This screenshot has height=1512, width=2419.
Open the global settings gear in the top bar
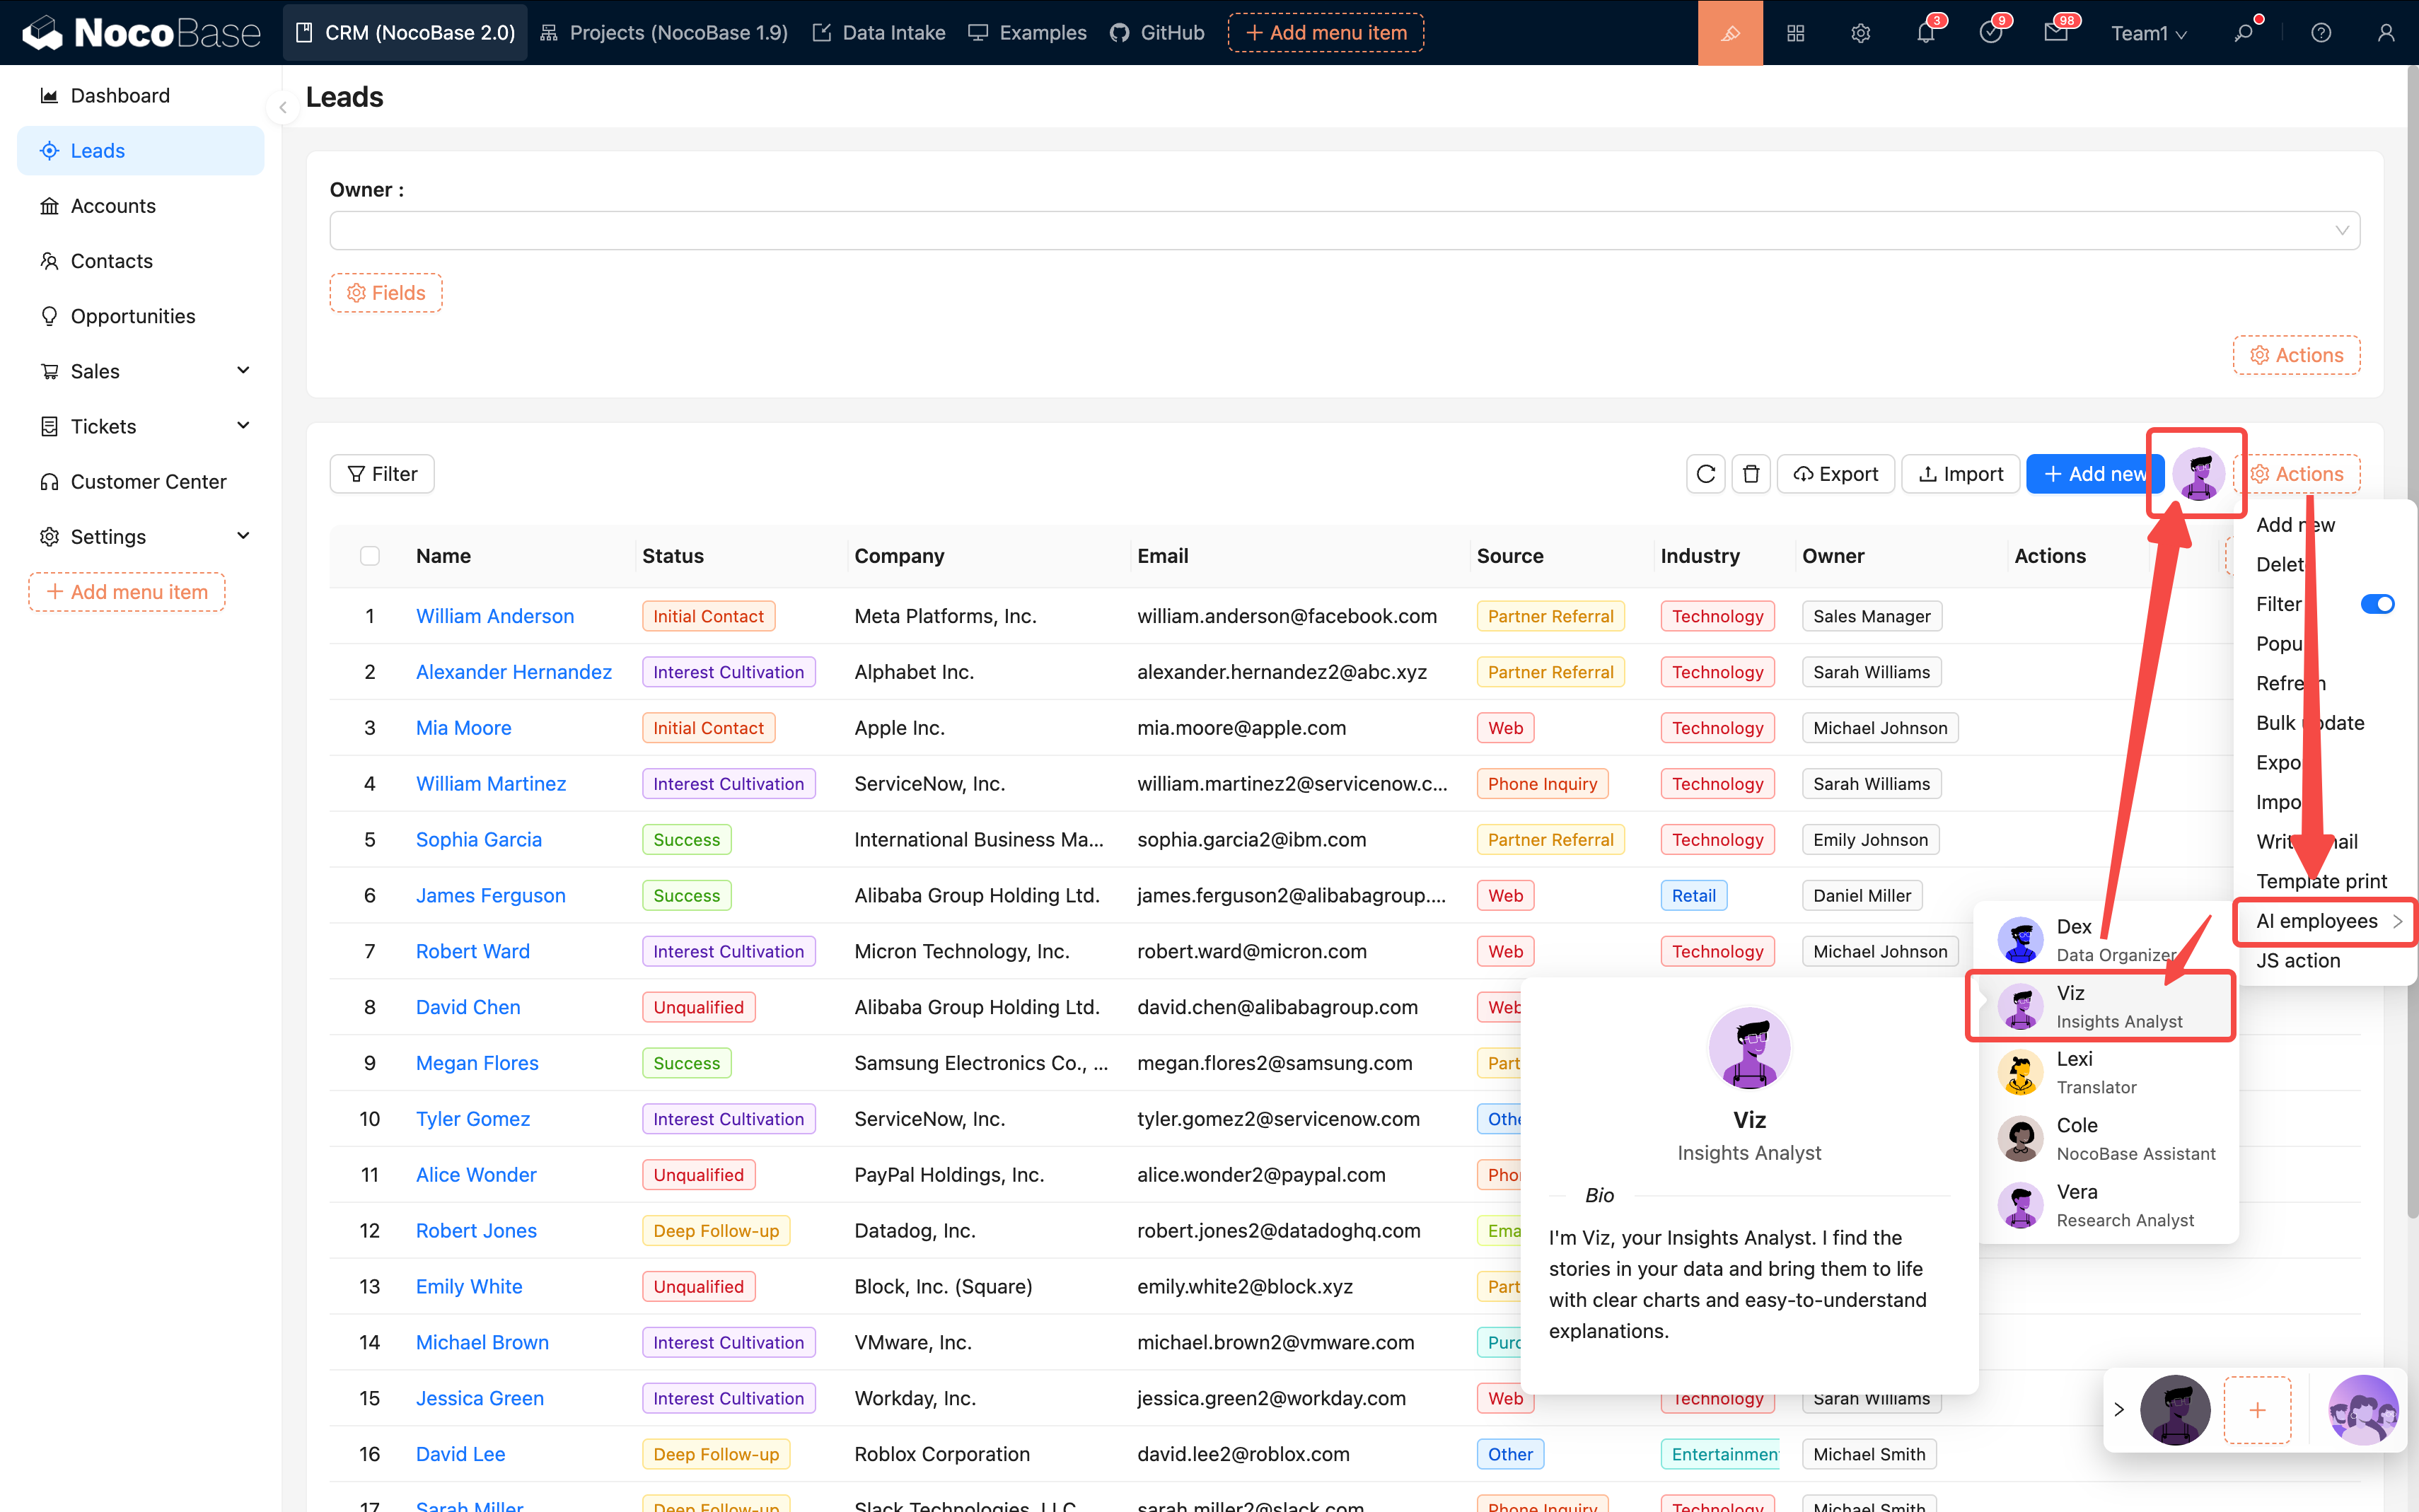[1861, 32]
